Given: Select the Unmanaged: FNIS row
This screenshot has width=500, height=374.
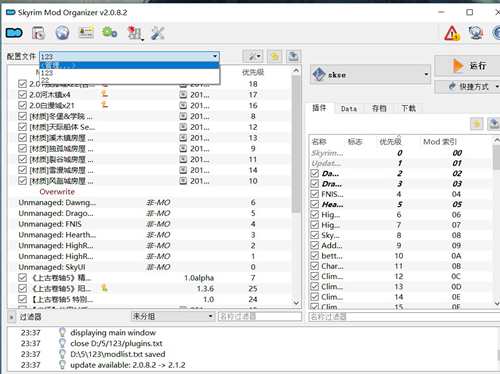Looking at the screenshot, I should click(x=150, y=224).
